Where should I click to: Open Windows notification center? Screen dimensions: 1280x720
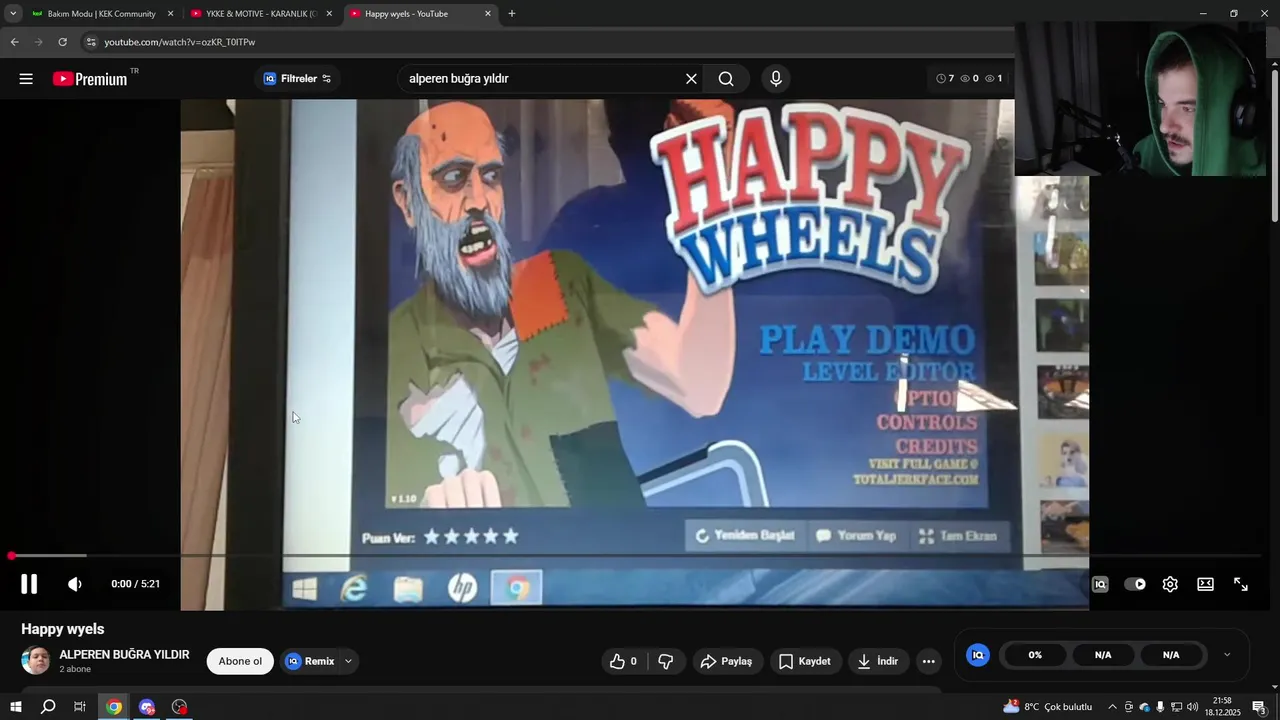1259,707
